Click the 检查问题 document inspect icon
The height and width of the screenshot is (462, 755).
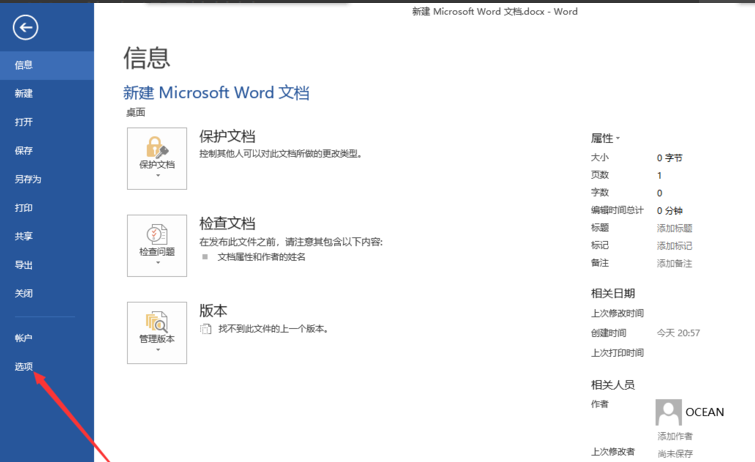point(157,246)
